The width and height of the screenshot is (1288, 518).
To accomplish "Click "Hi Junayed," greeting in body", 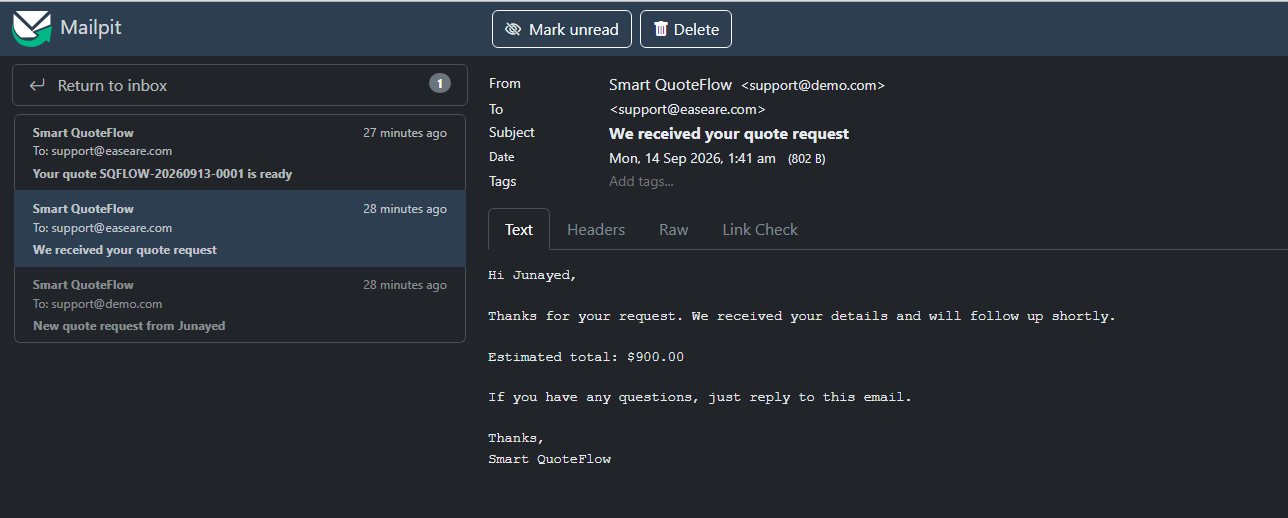I will click(533, 275).
